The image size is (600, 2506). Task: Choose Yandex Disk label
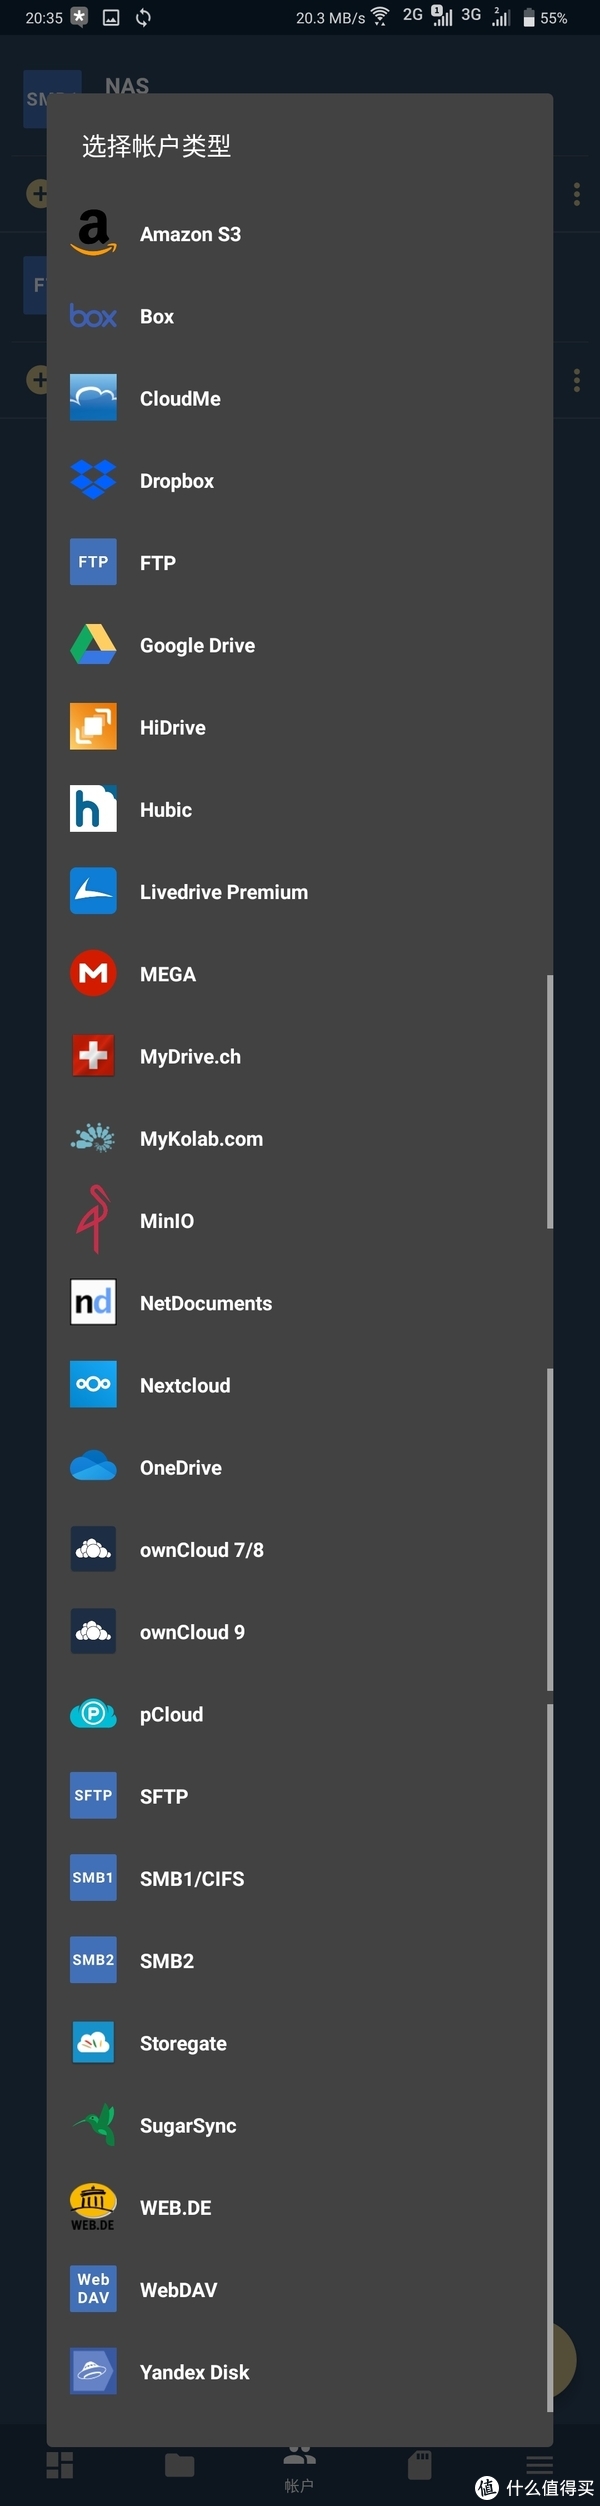(195, 2372)
